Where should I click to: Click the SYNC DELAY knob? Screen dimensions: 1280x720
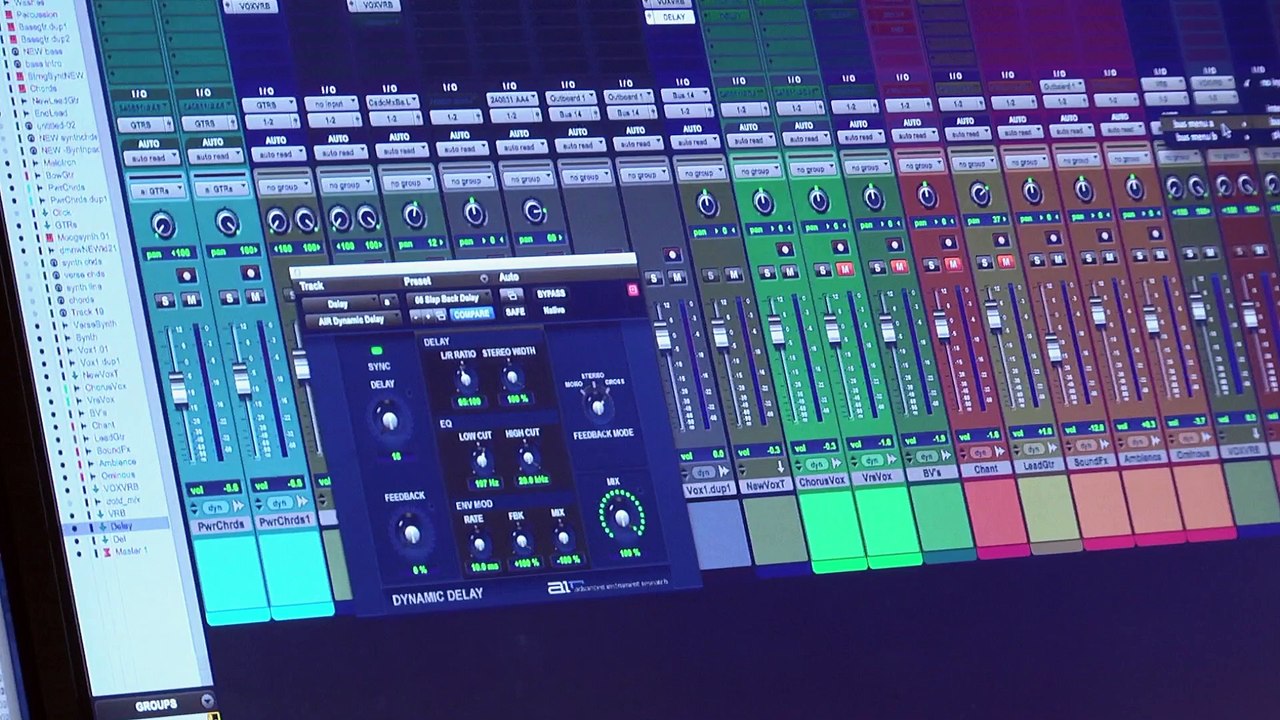[388, 419]
